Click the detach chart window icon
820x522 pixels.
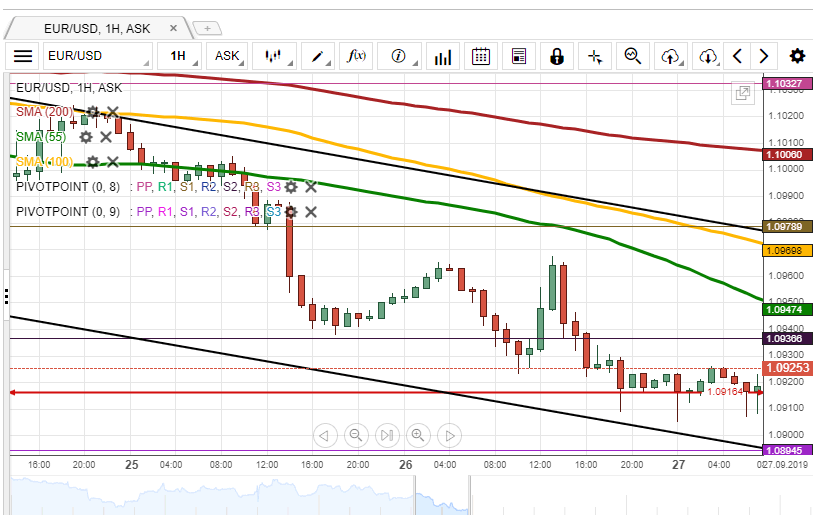tap(743, 94)
